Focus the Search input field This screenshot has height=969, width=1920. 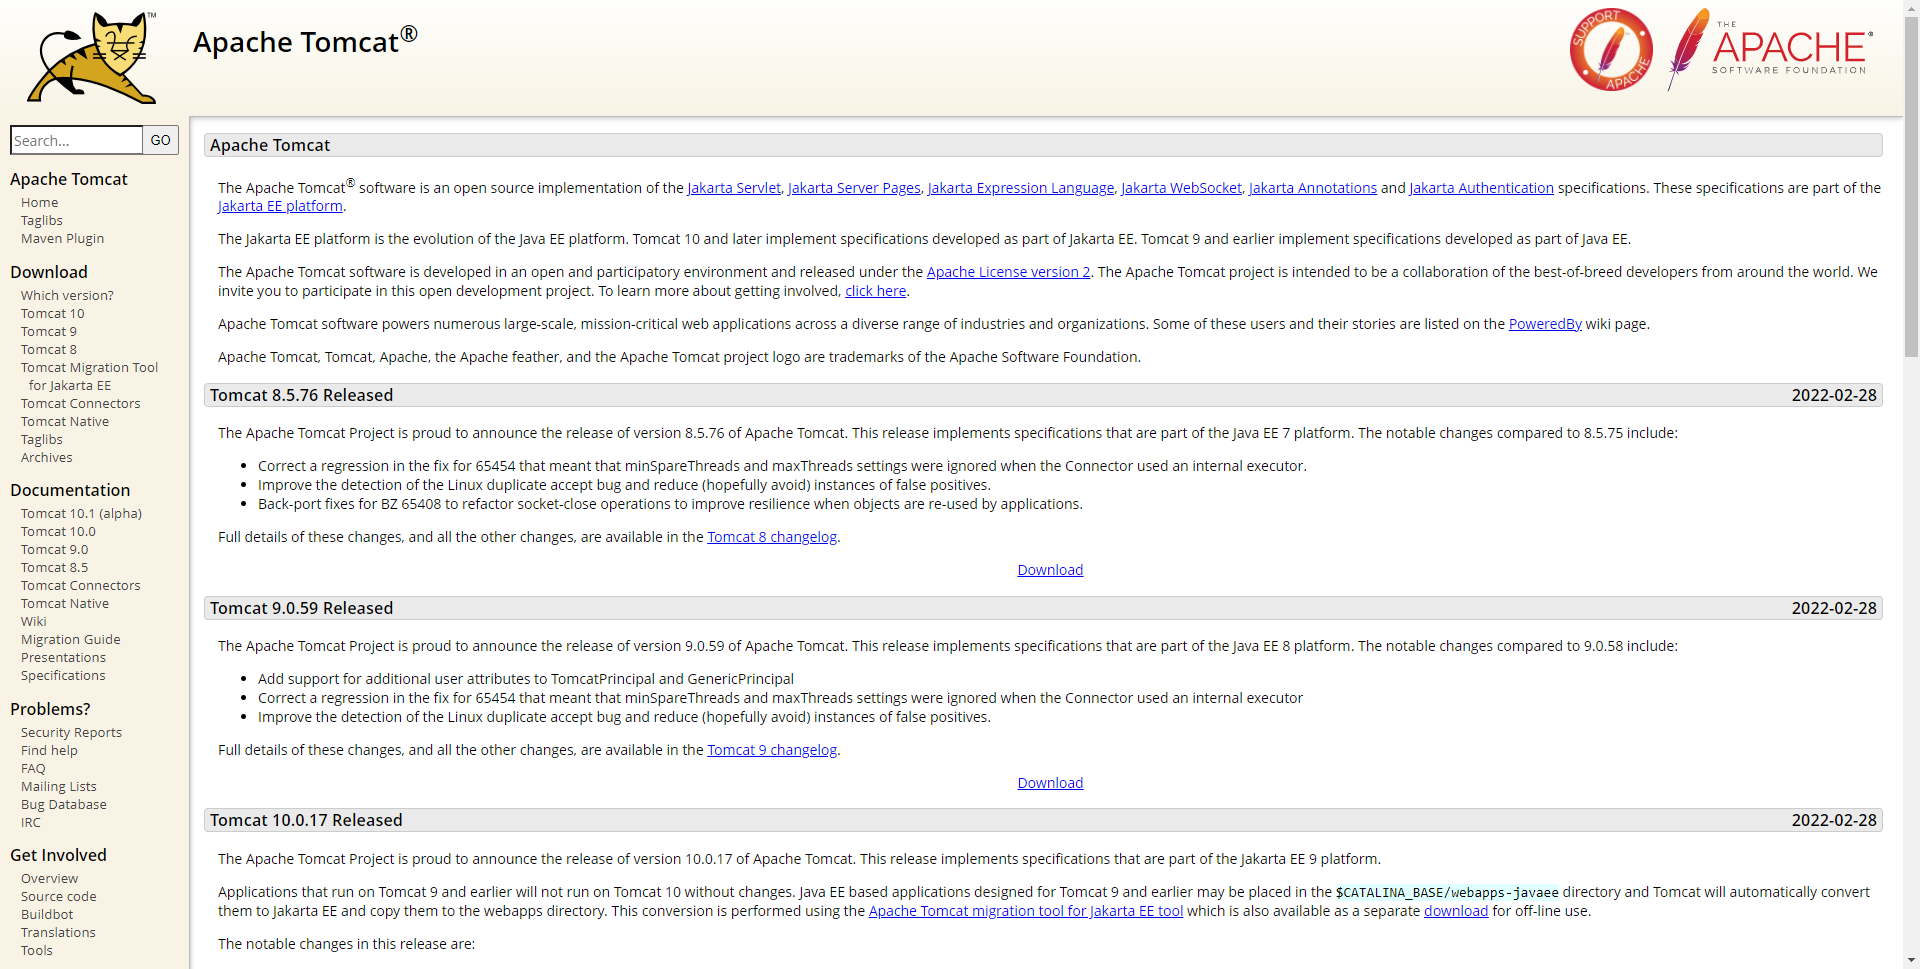[76, 140]
